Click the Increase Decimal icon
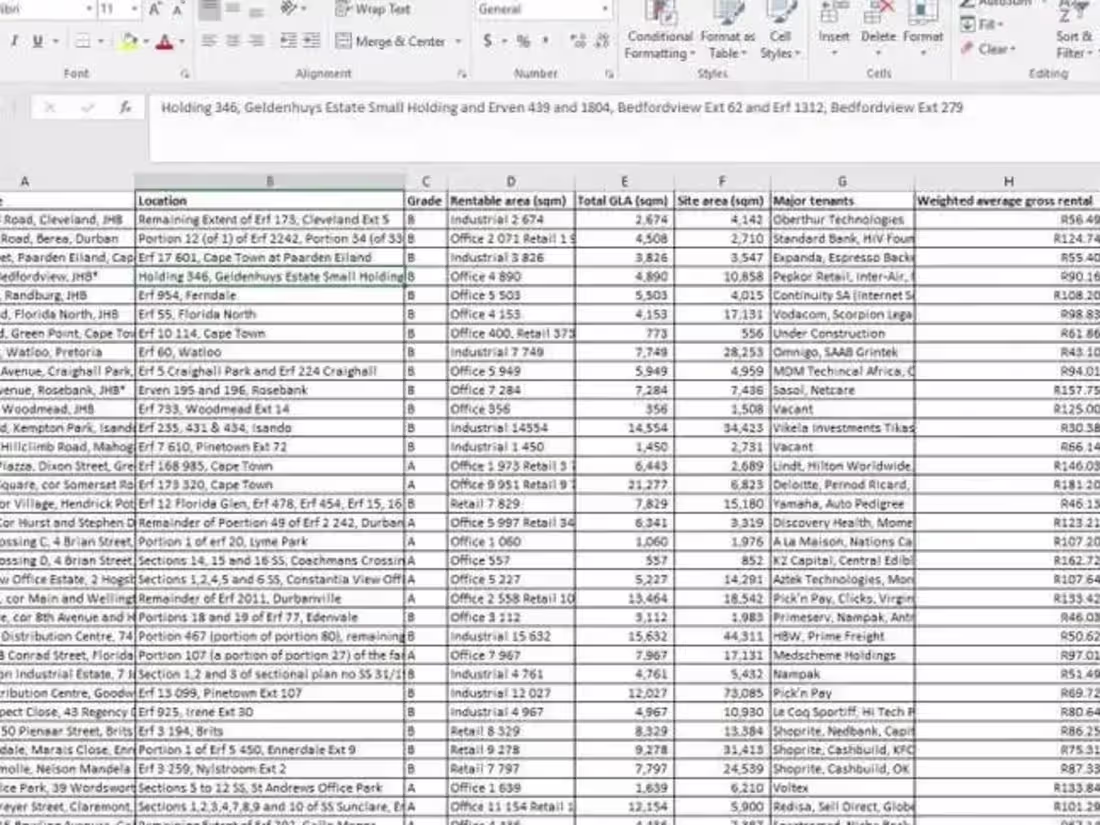The image size is (1100, 825). [x=578, y=42]
